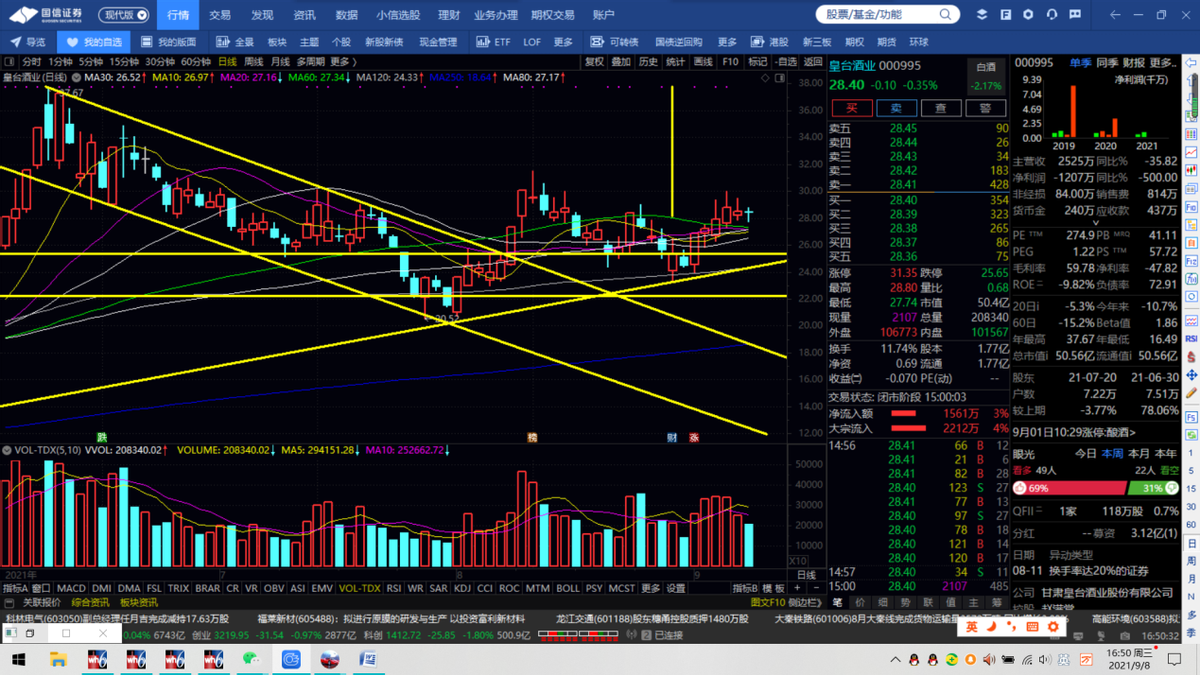Zoom out chart with minus button

[x=816, y=589]
